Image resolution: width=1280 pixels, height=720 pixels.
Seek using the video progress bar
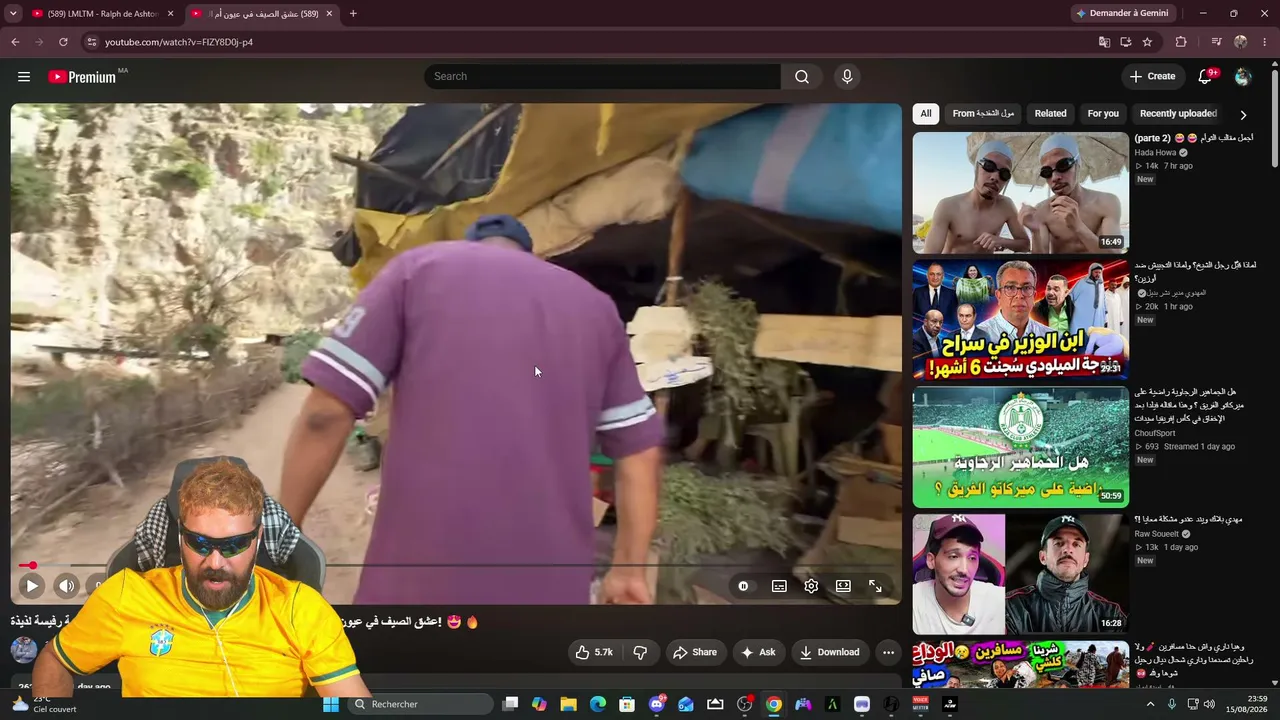(x=456, y=566)
